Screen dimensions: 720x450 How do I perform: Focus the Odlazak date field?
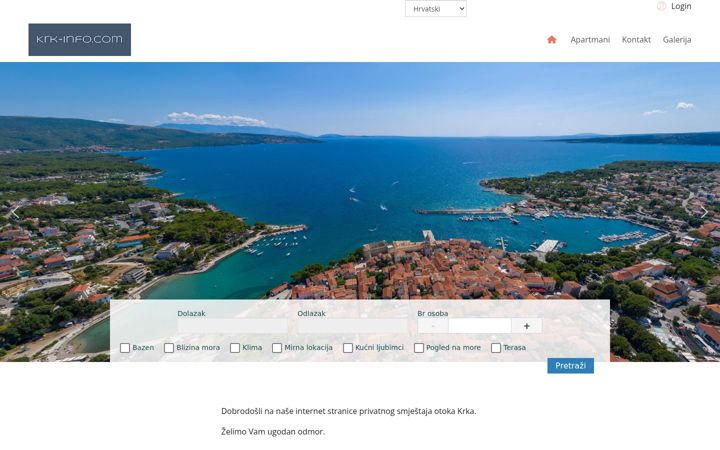[x=352, y=326]
